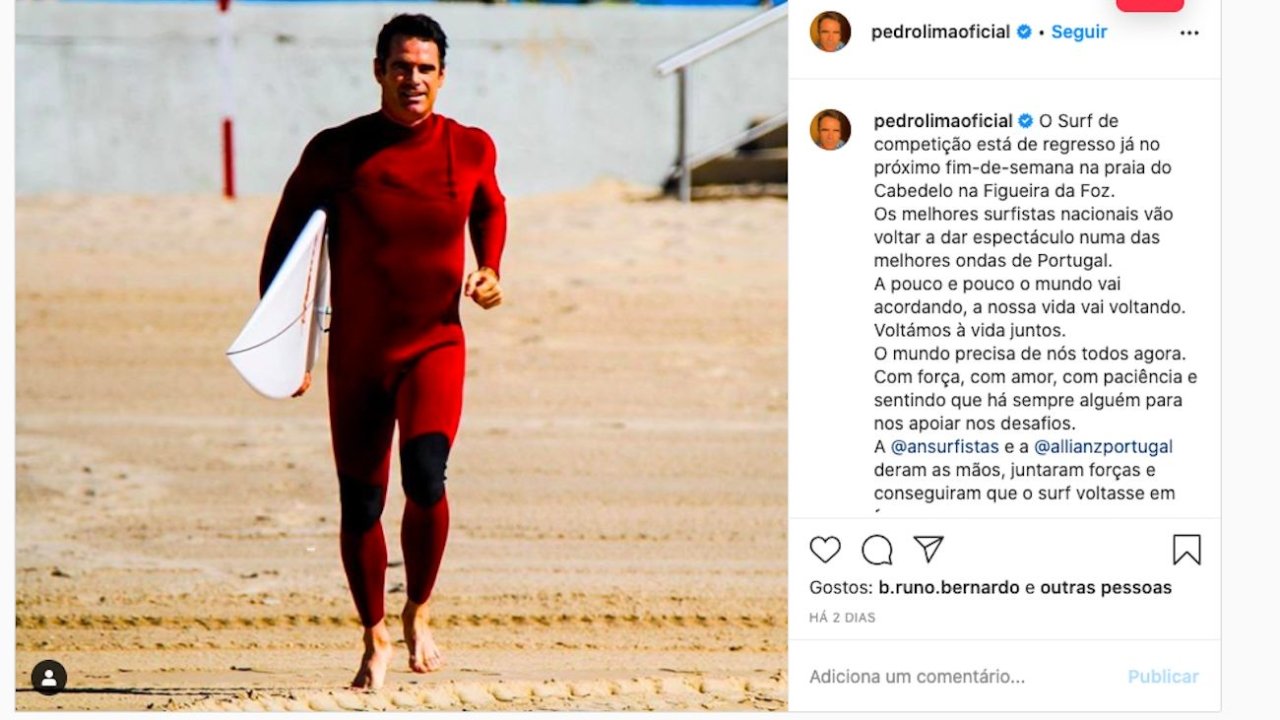This screenshot has width=1280, height=720.
Task: Click header verified badge icon
Action: (x=1024, y=32)
